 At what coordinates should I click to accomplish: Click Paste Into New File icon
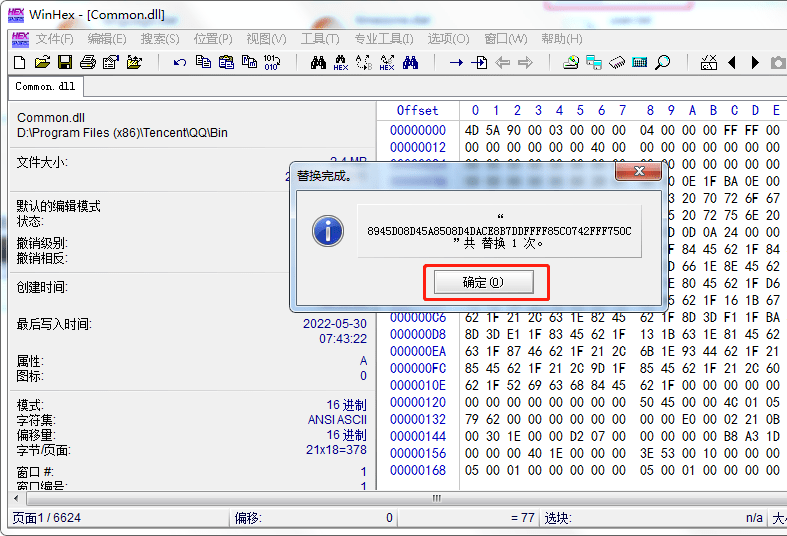click(x=249, y=62)
